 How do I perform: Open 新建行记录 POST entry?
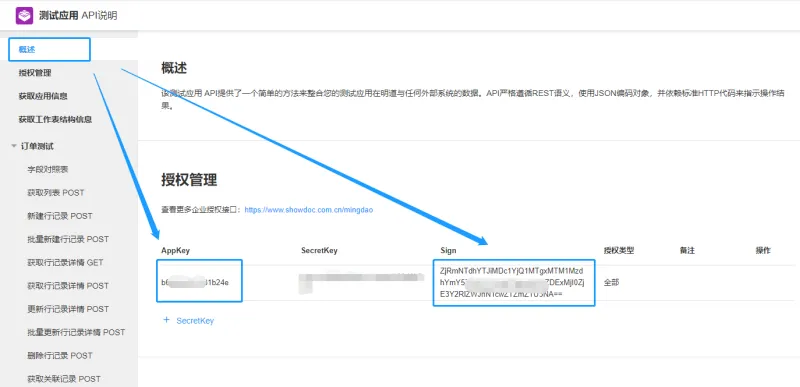tap(60, 216)
